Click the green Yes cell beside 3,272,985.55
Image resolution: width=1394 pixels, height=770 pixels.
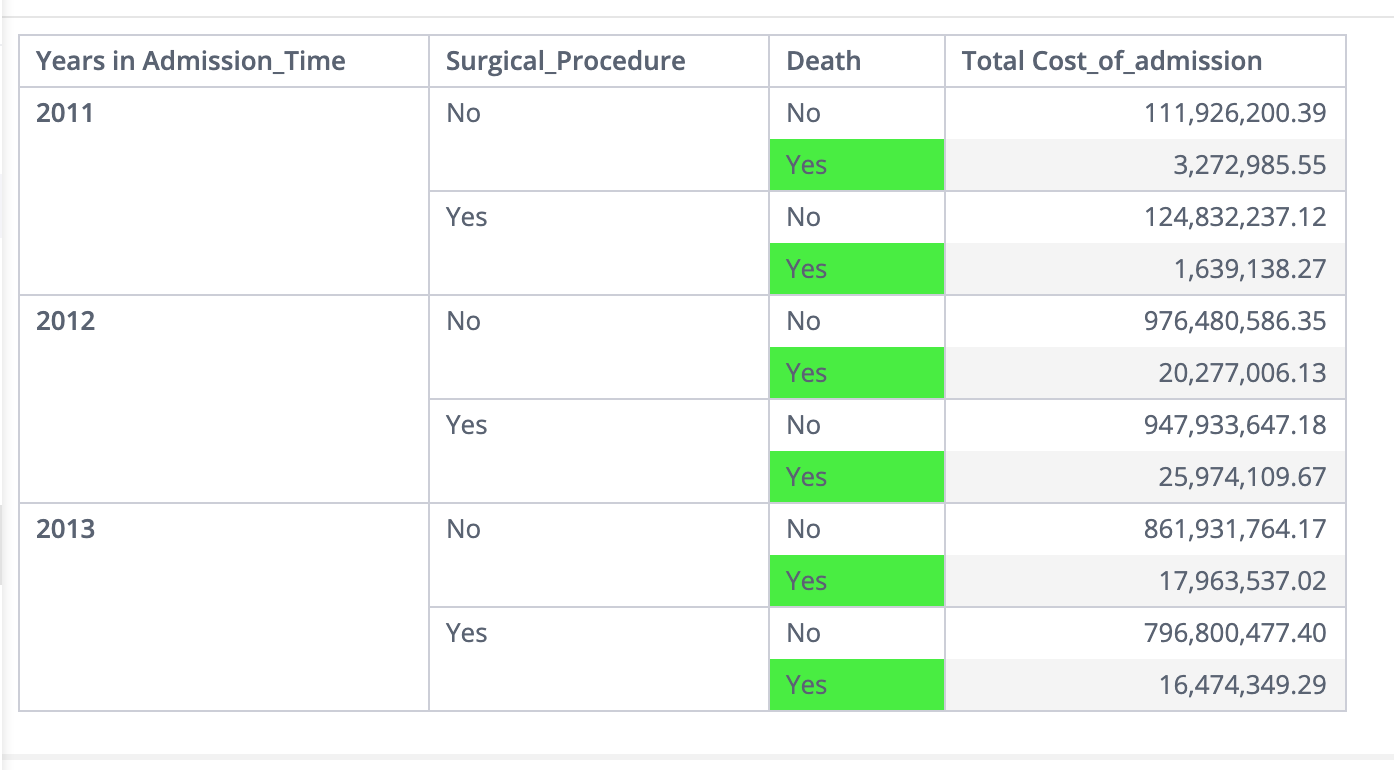[856, 165]
